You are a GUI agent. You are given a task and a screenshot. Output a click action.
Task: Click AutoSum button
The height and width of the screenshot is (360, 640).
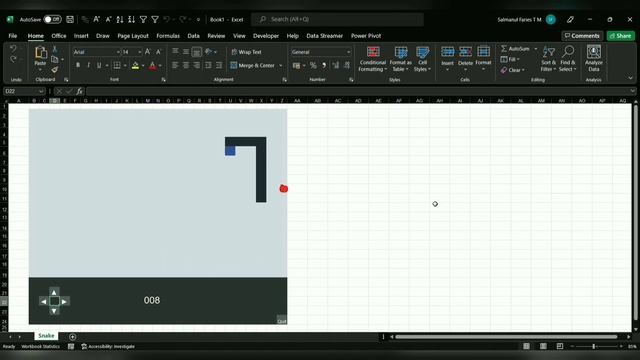tap(515, 49)
